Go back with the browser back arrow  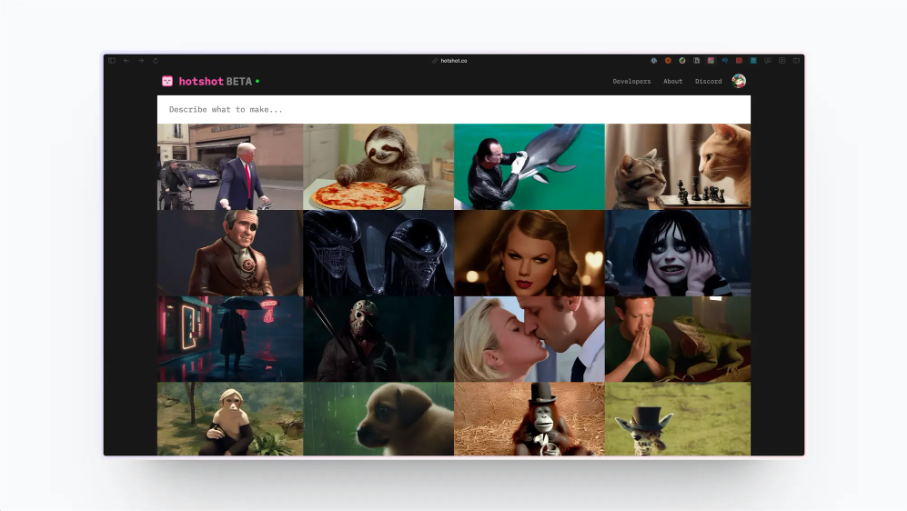tap(126, 60)
